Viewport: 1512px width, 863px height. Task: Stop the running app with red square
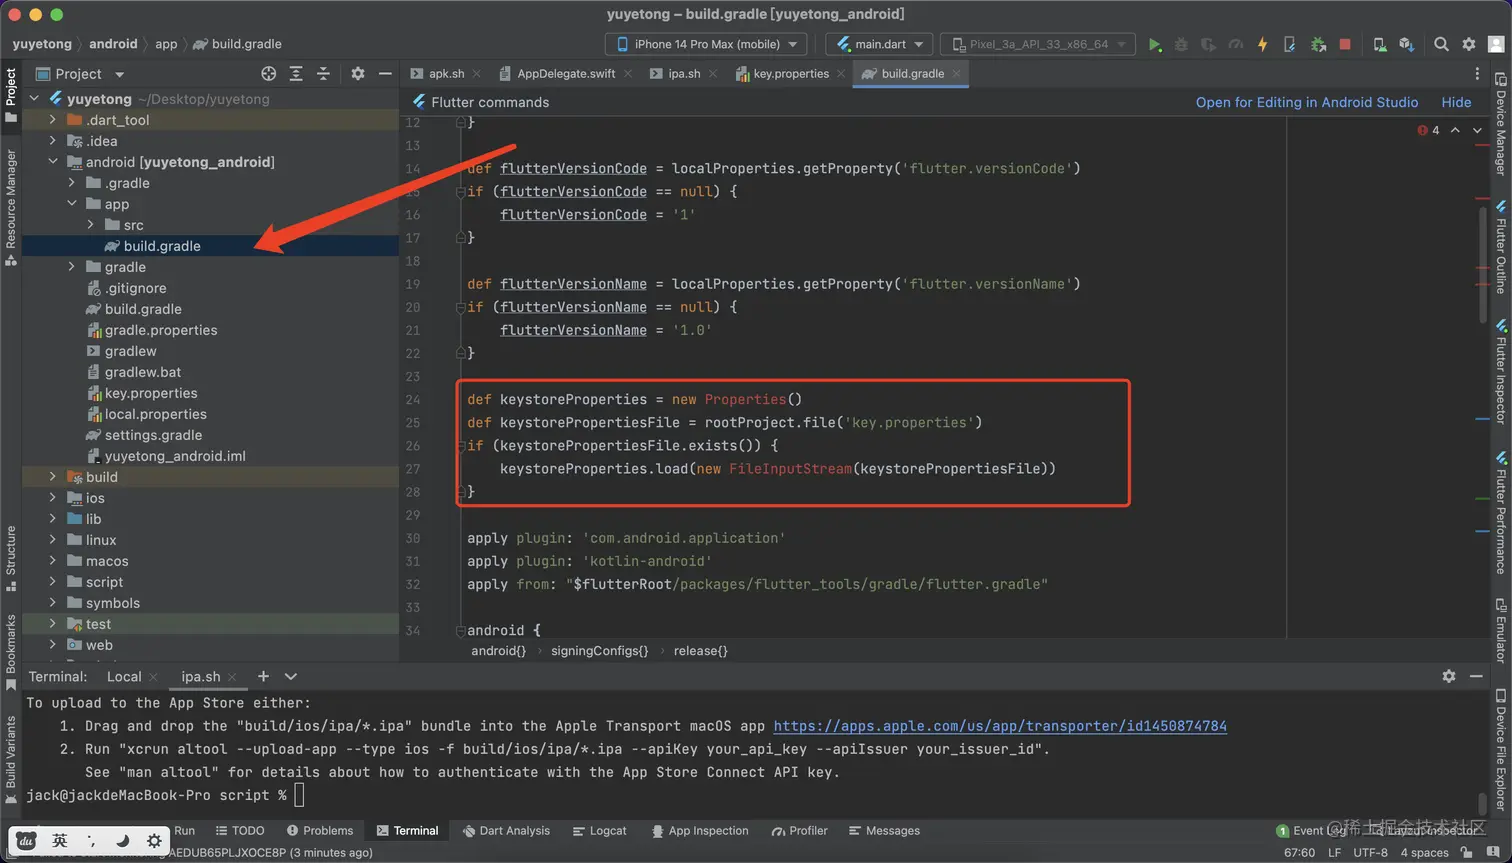click(x=1345, y=44)
